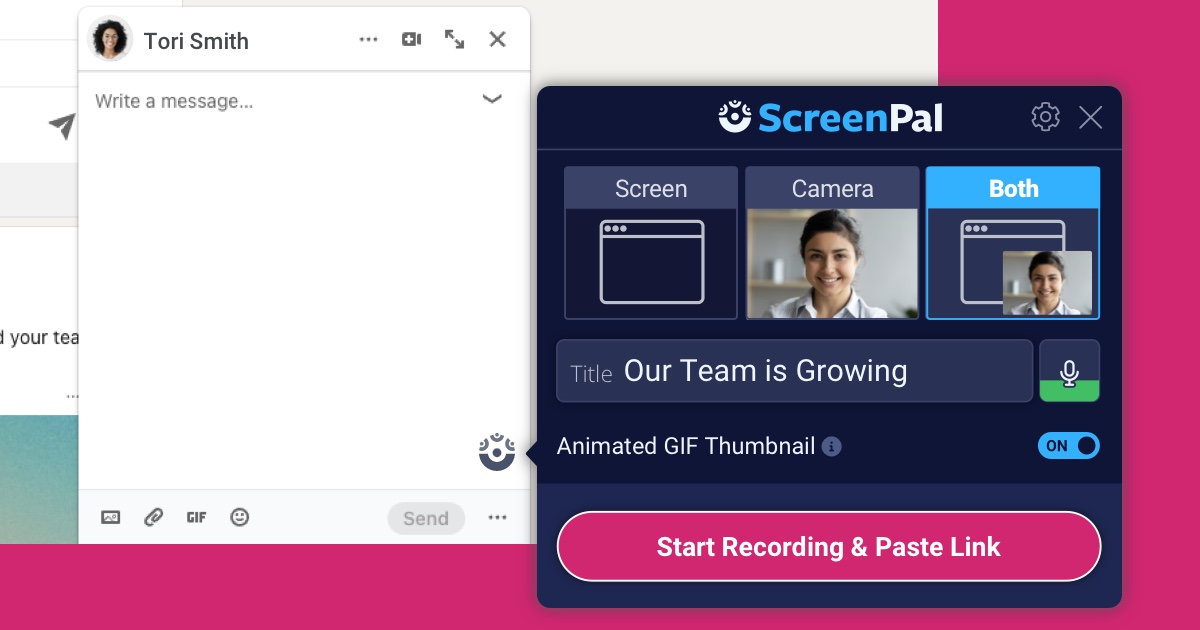Attach an image to the message
Viewport: 1200px width, 630px height.
click(x=111, y=517)
